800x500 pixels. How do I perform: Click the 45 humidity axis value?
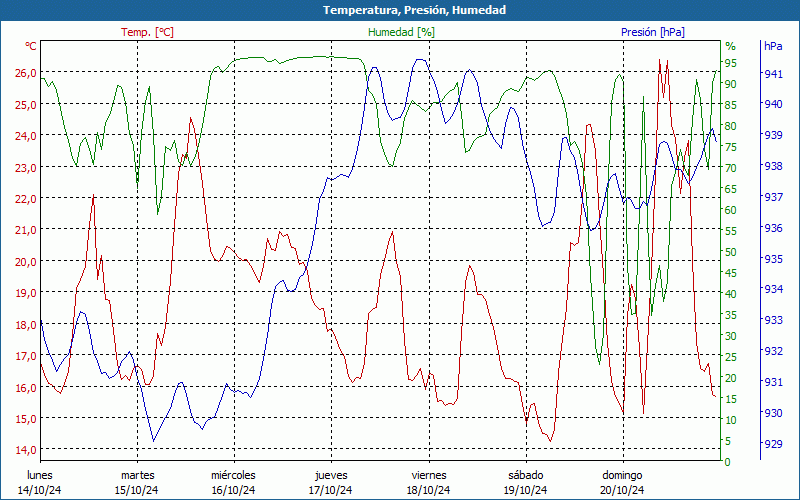click(x=731, y=273)
